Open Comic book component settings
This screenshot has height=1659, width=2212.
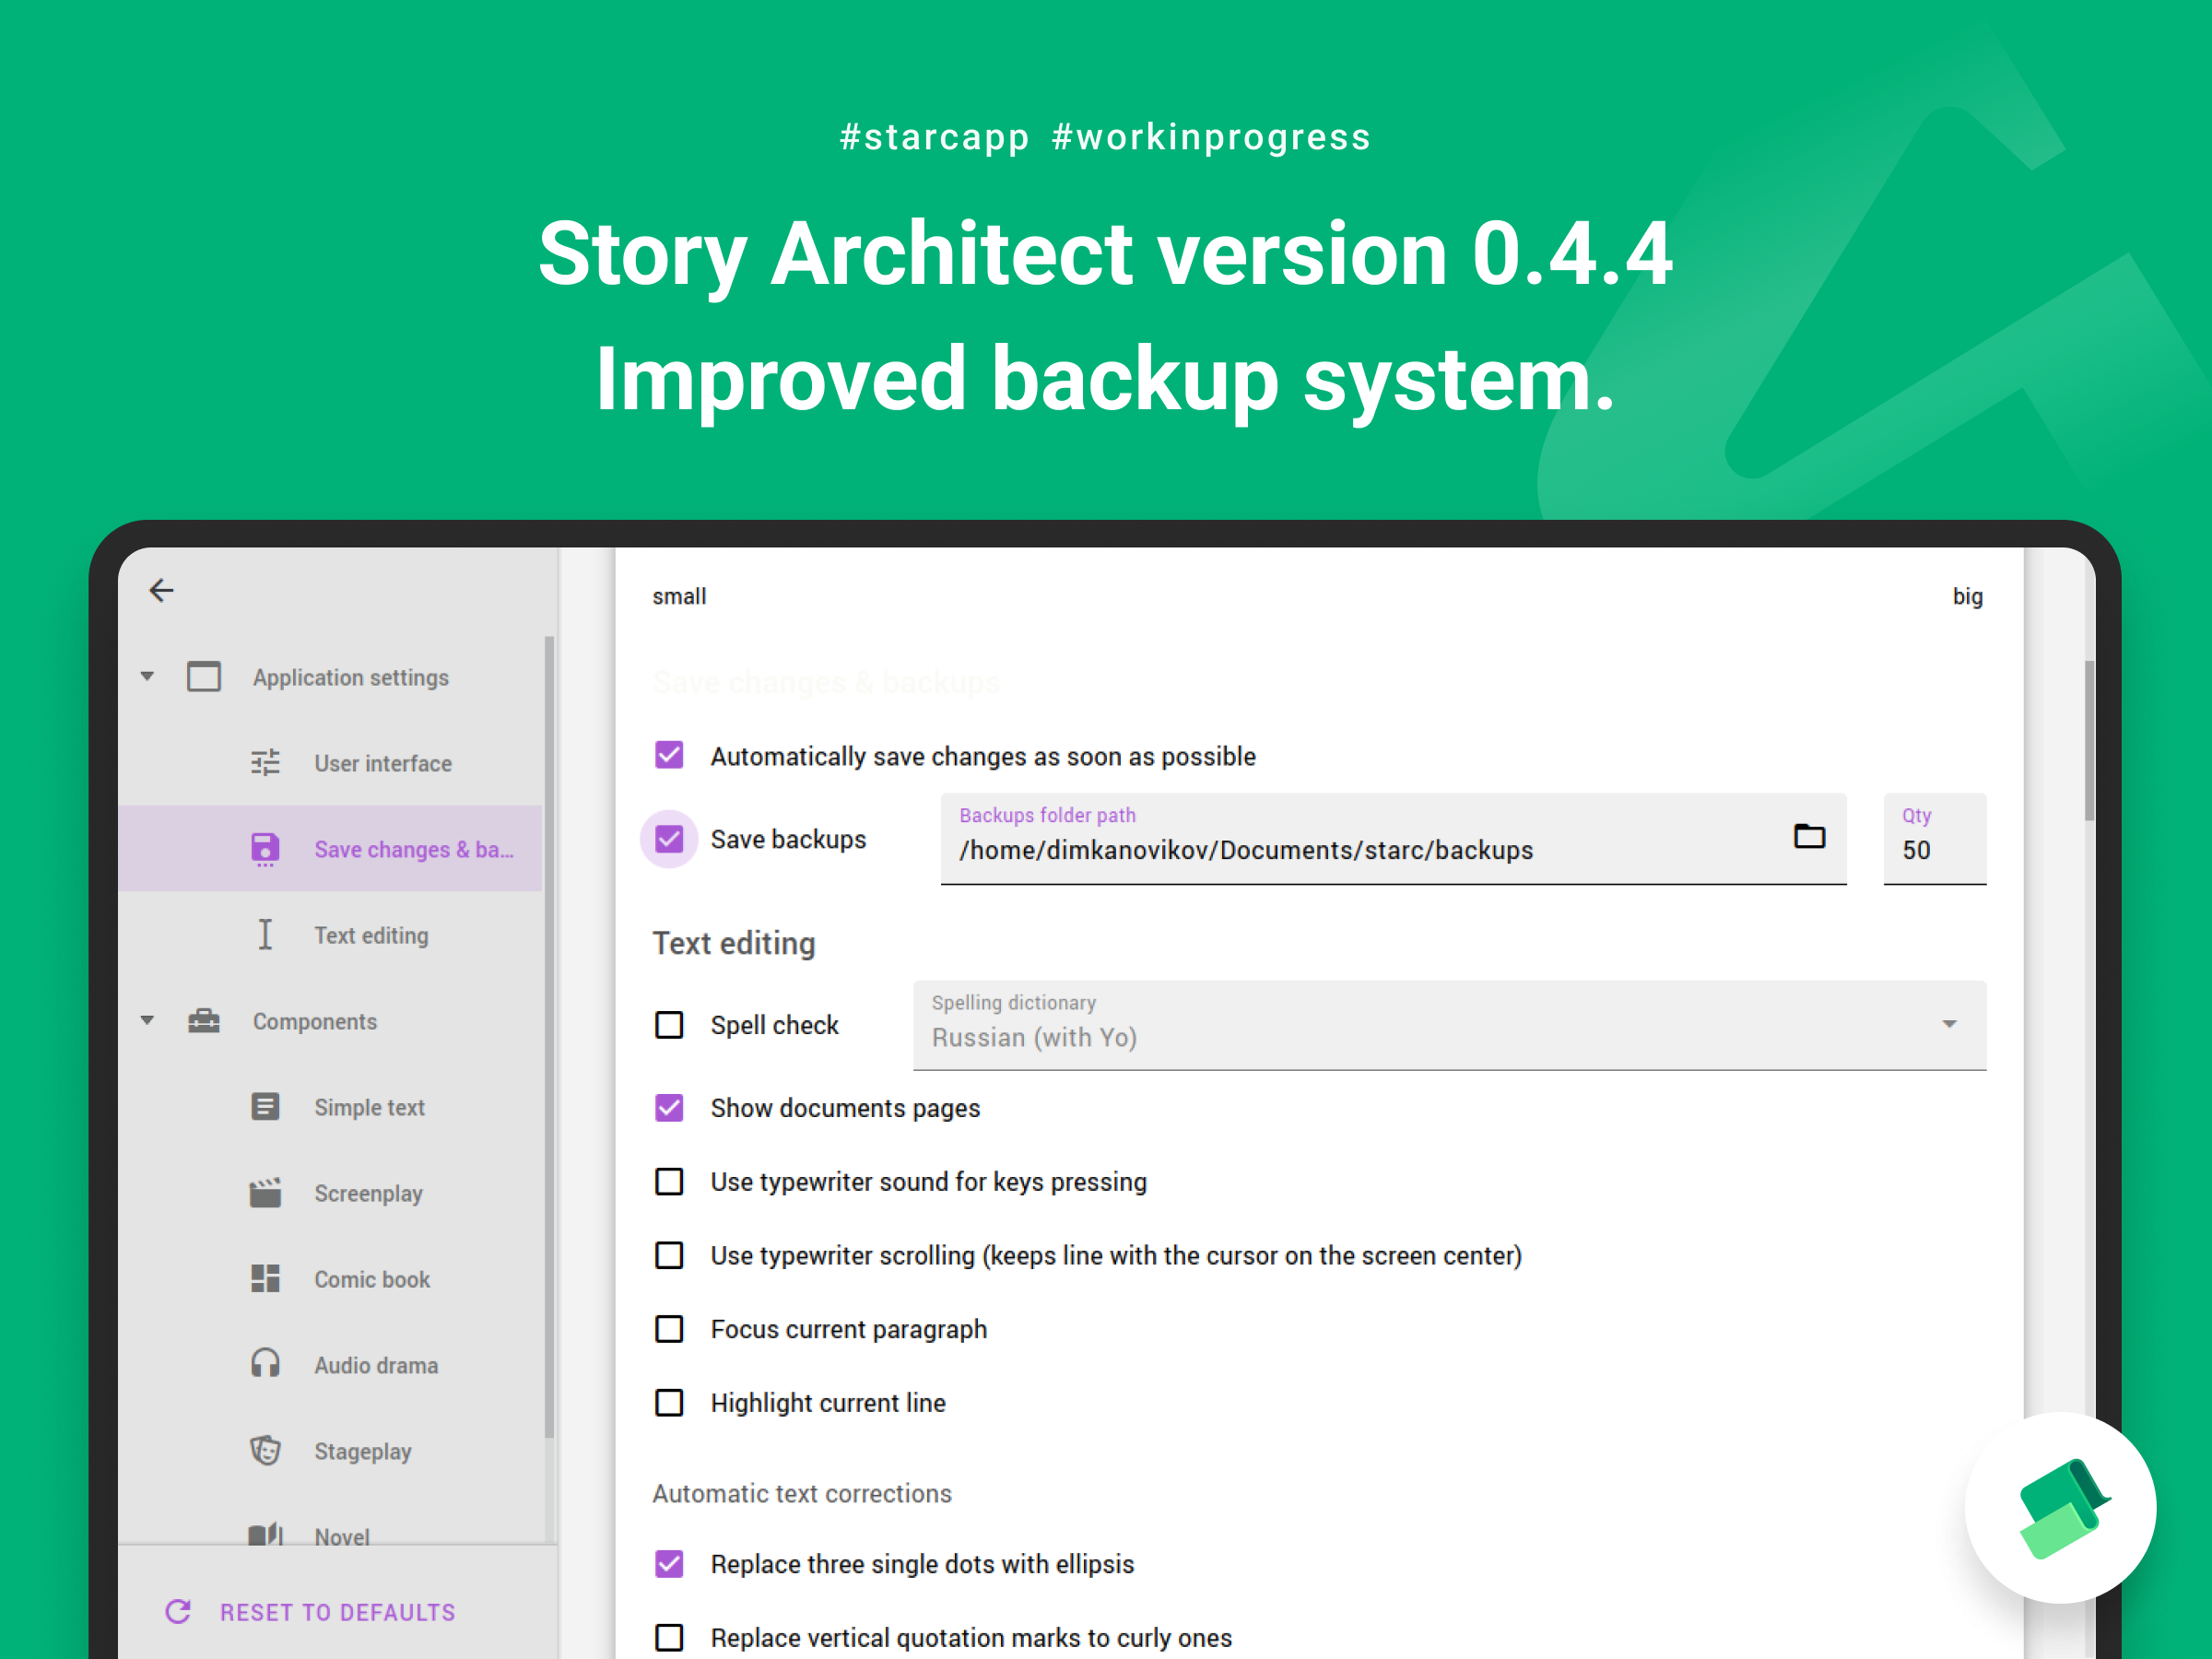tap(330, 1279)
